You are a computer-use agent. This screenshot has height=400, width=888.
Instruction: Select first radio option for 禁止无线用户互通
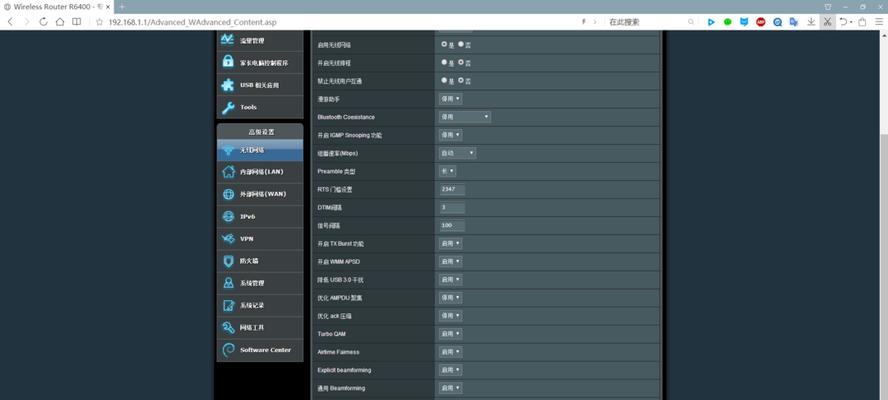(x=444, y=80)
